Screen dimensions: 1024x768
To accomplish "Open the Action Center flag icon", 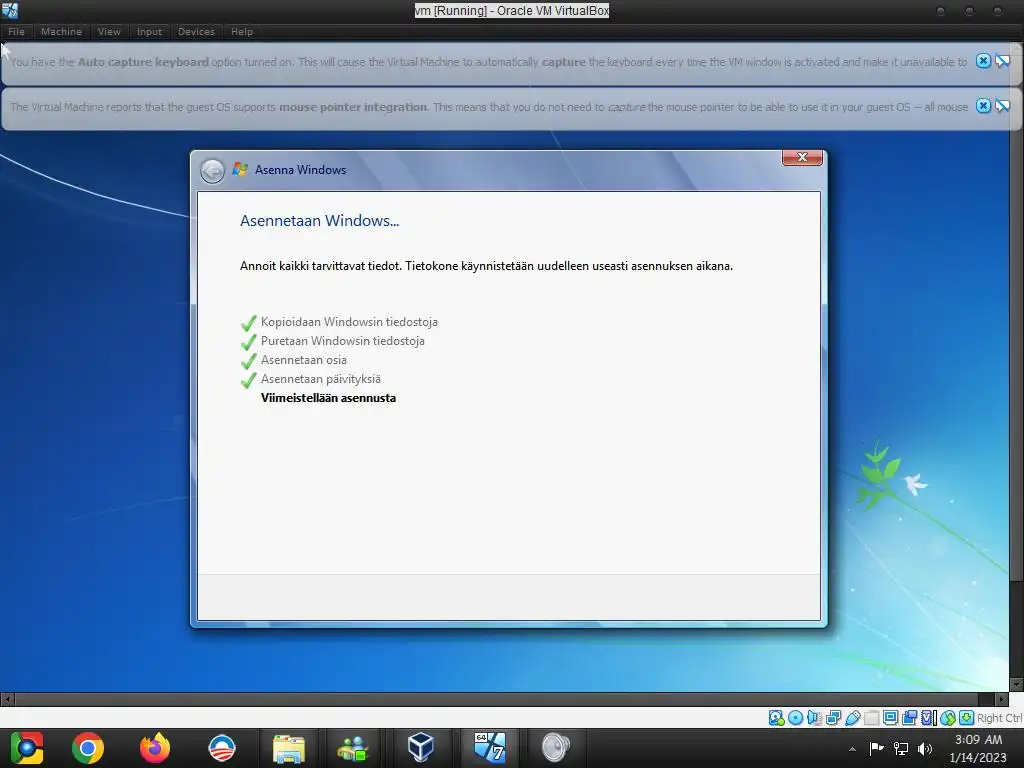I will point(876,748).
